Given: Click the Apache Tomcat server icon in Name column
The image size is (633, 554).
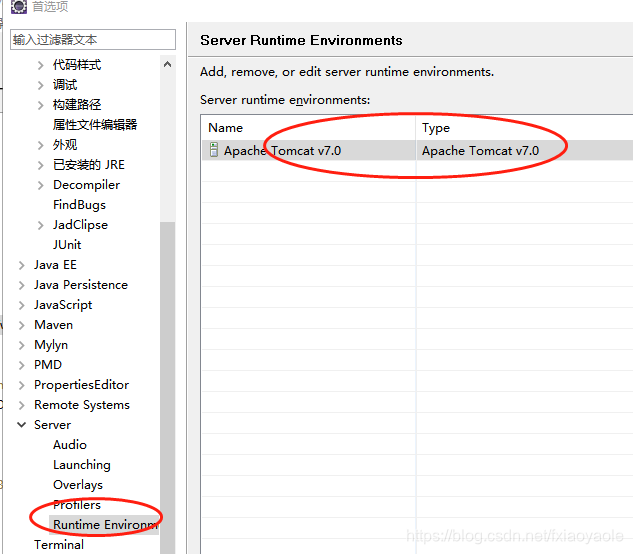Looking at the screenshot, I should 214,150.
